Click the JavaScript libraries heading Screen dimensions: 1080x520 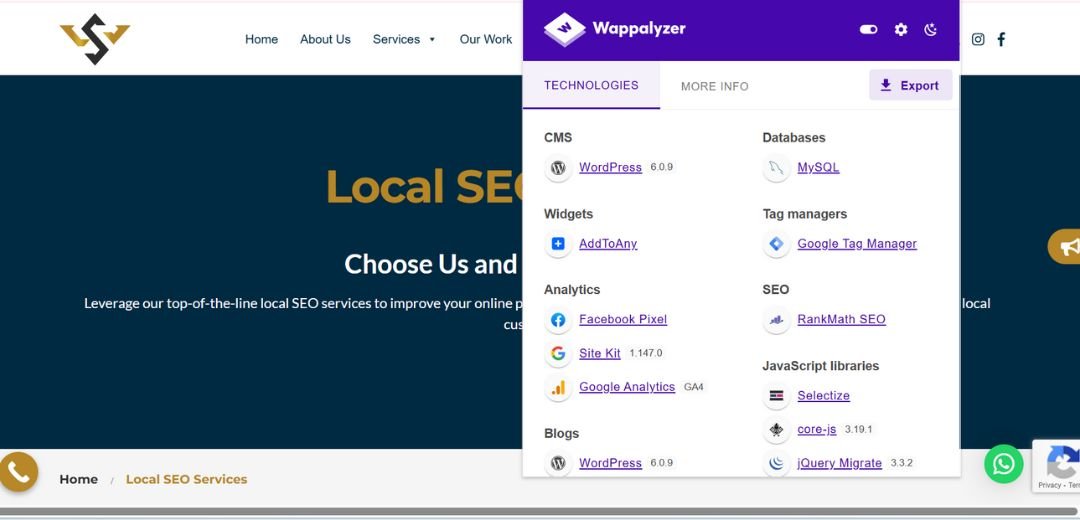pos(820,366)
